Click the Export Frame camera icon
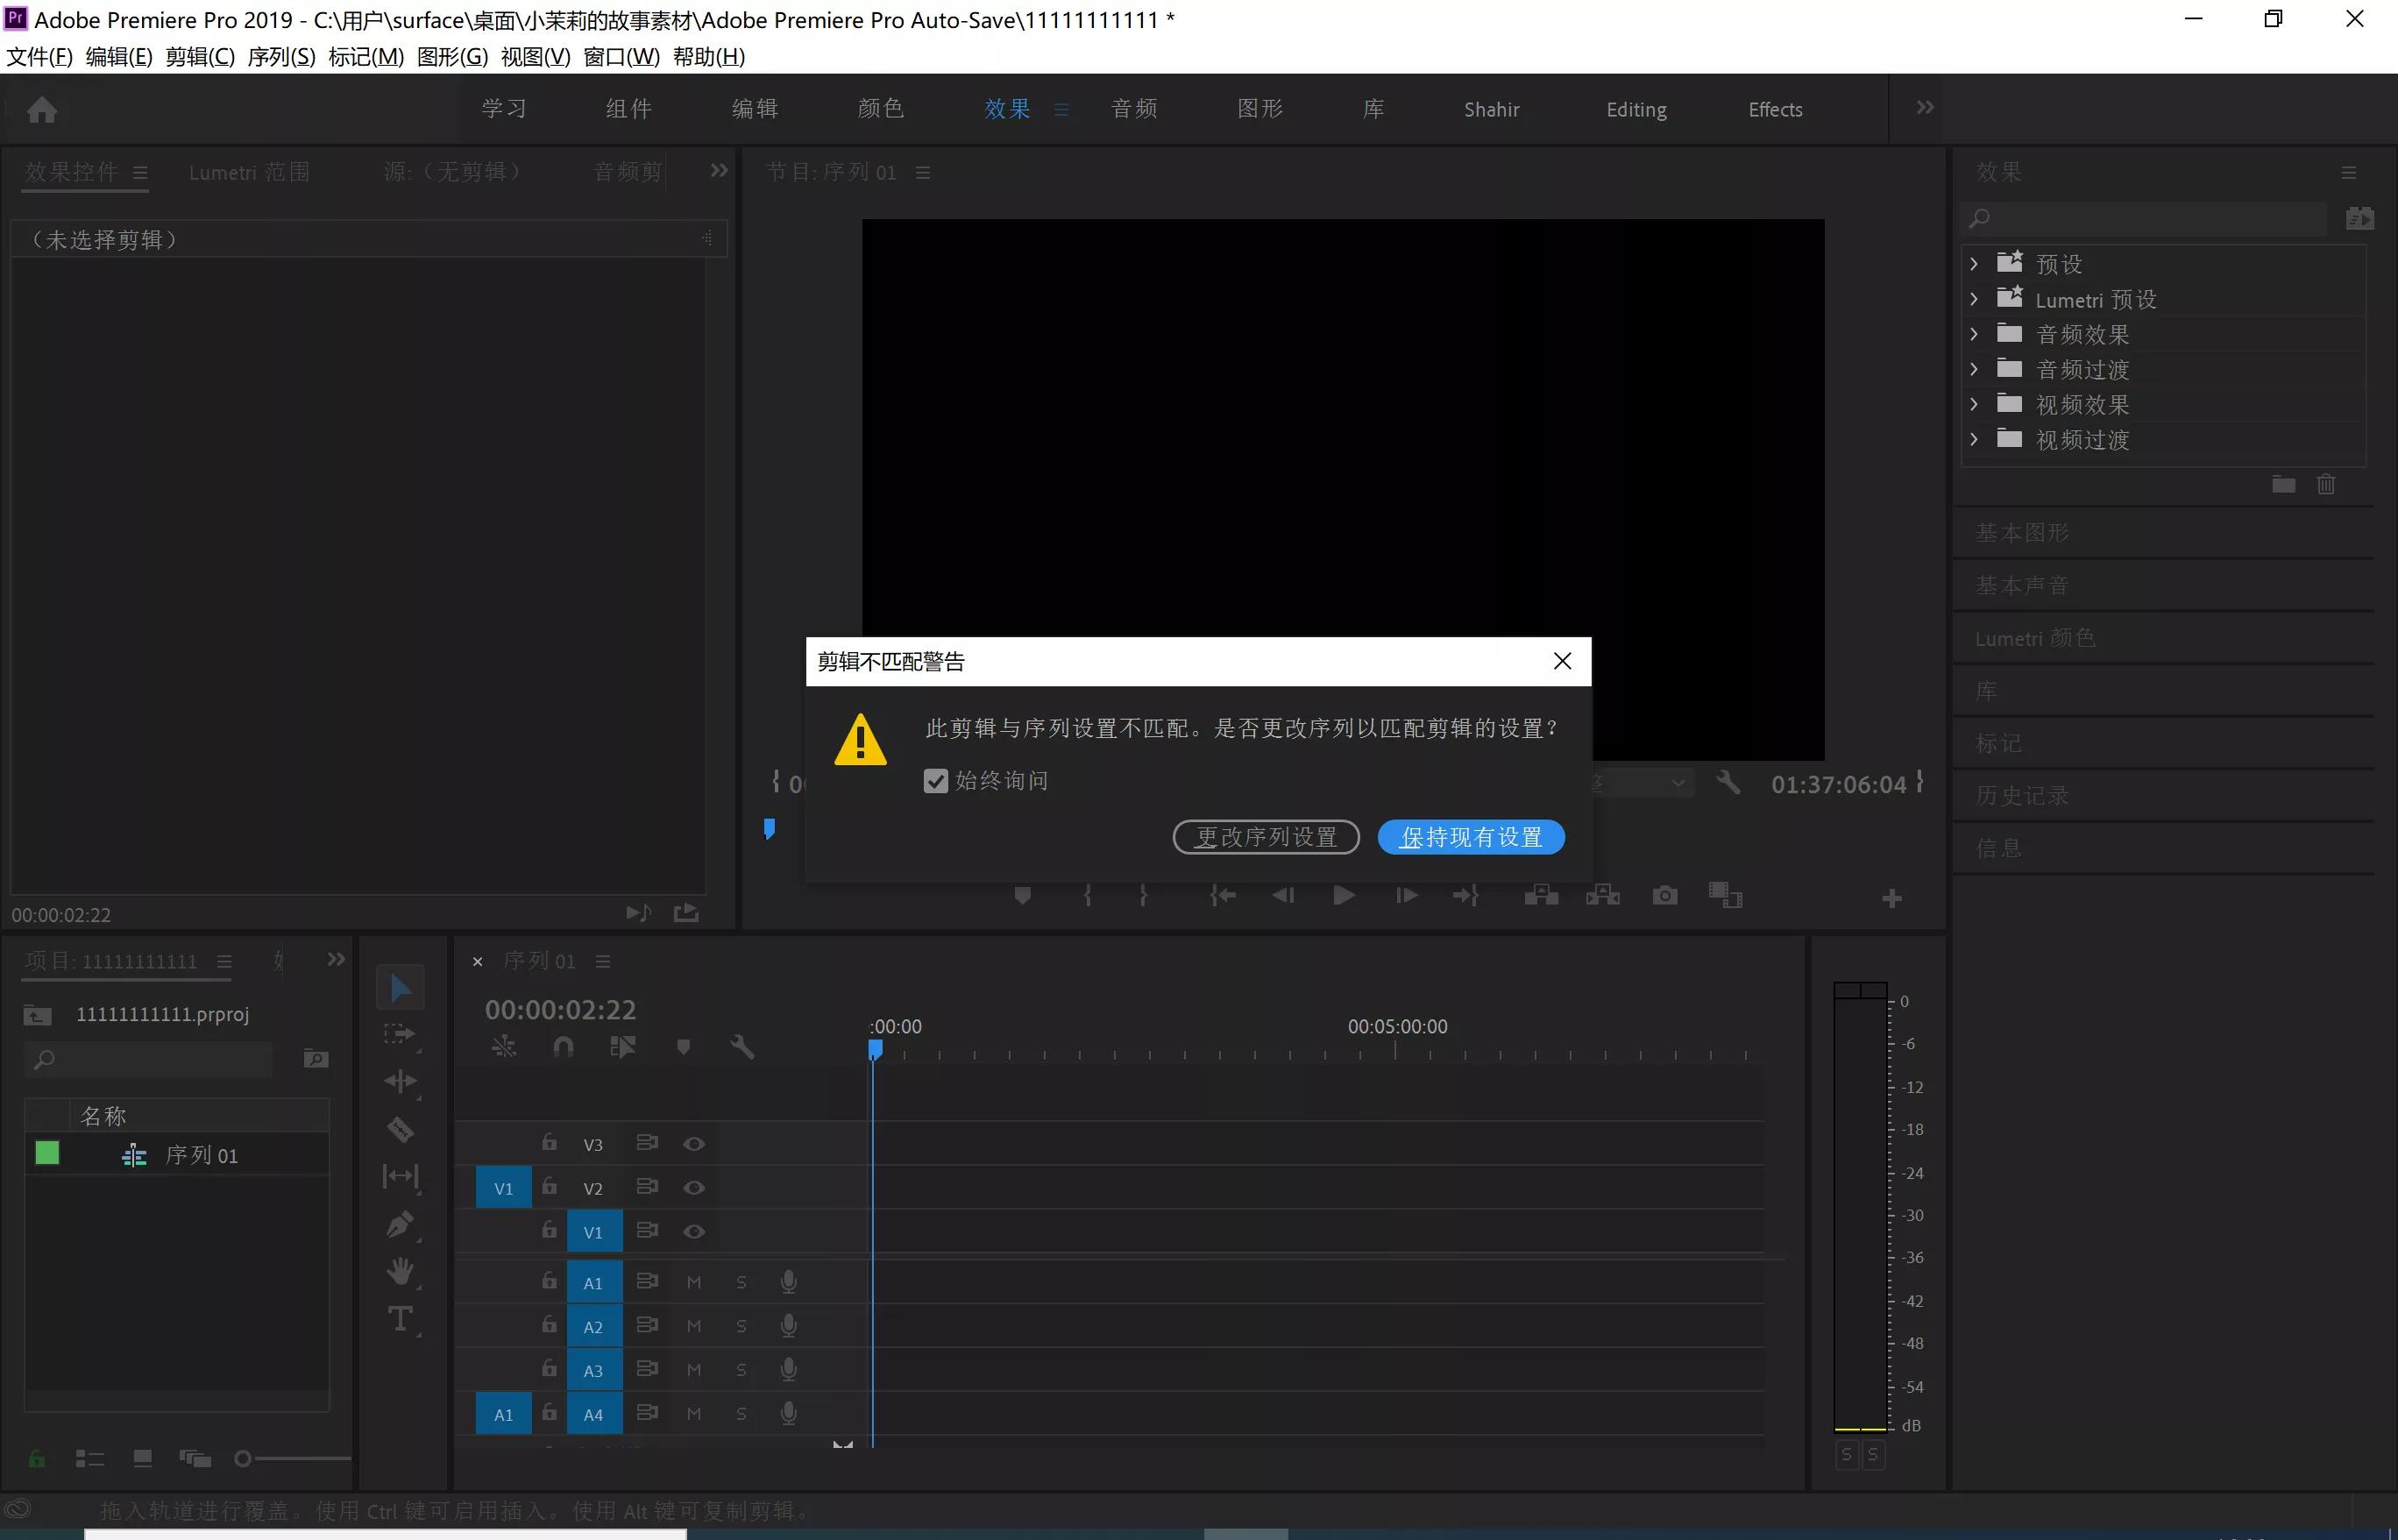Screen dimensions: 2398x1540 click(x=1665, y=895)
